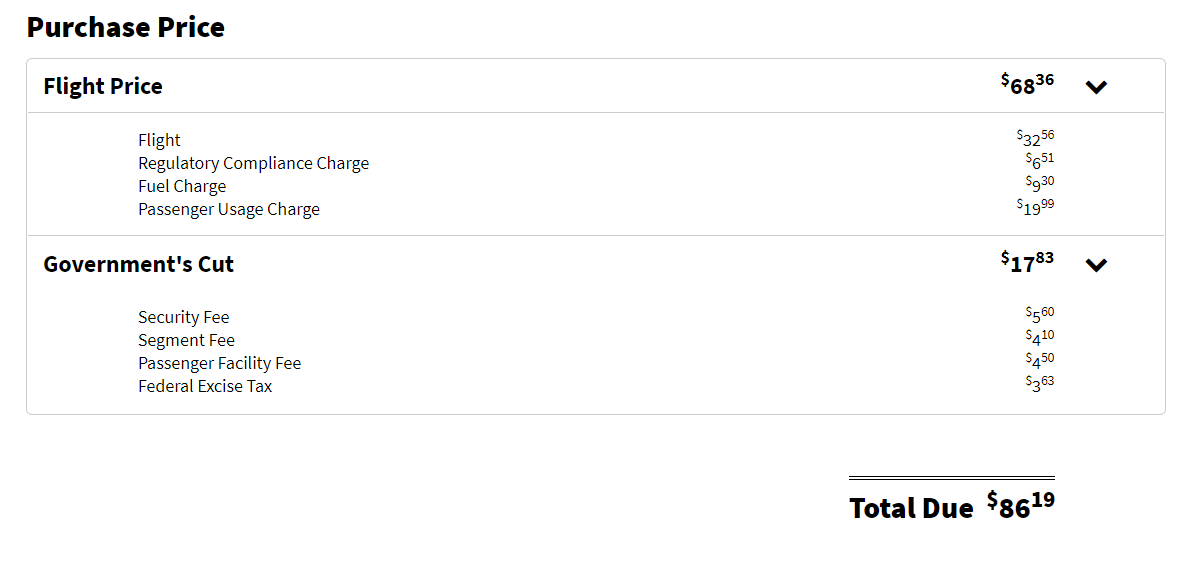The height and width of the screenshot is (566, 1204).
Task: Collapse the Flight Price chevron
Action: (x=1096, y=87)
